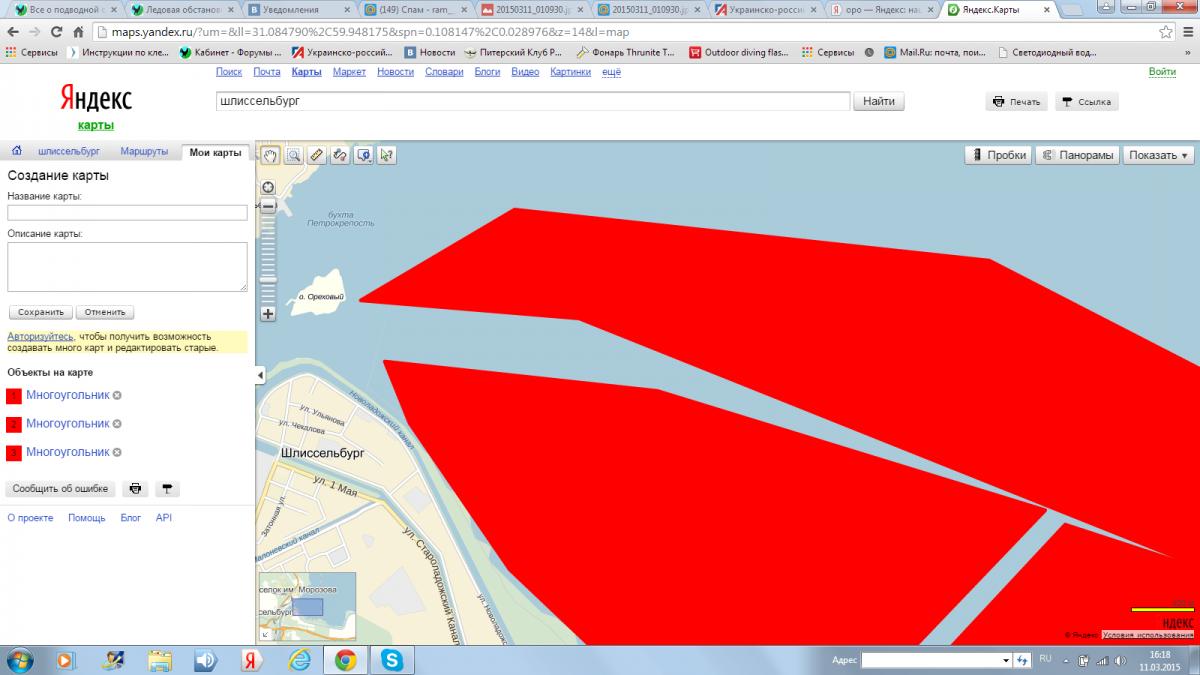Click the Сохранить button
Viewport: 1200px width, 675px height.
click(x=41, y=312)
